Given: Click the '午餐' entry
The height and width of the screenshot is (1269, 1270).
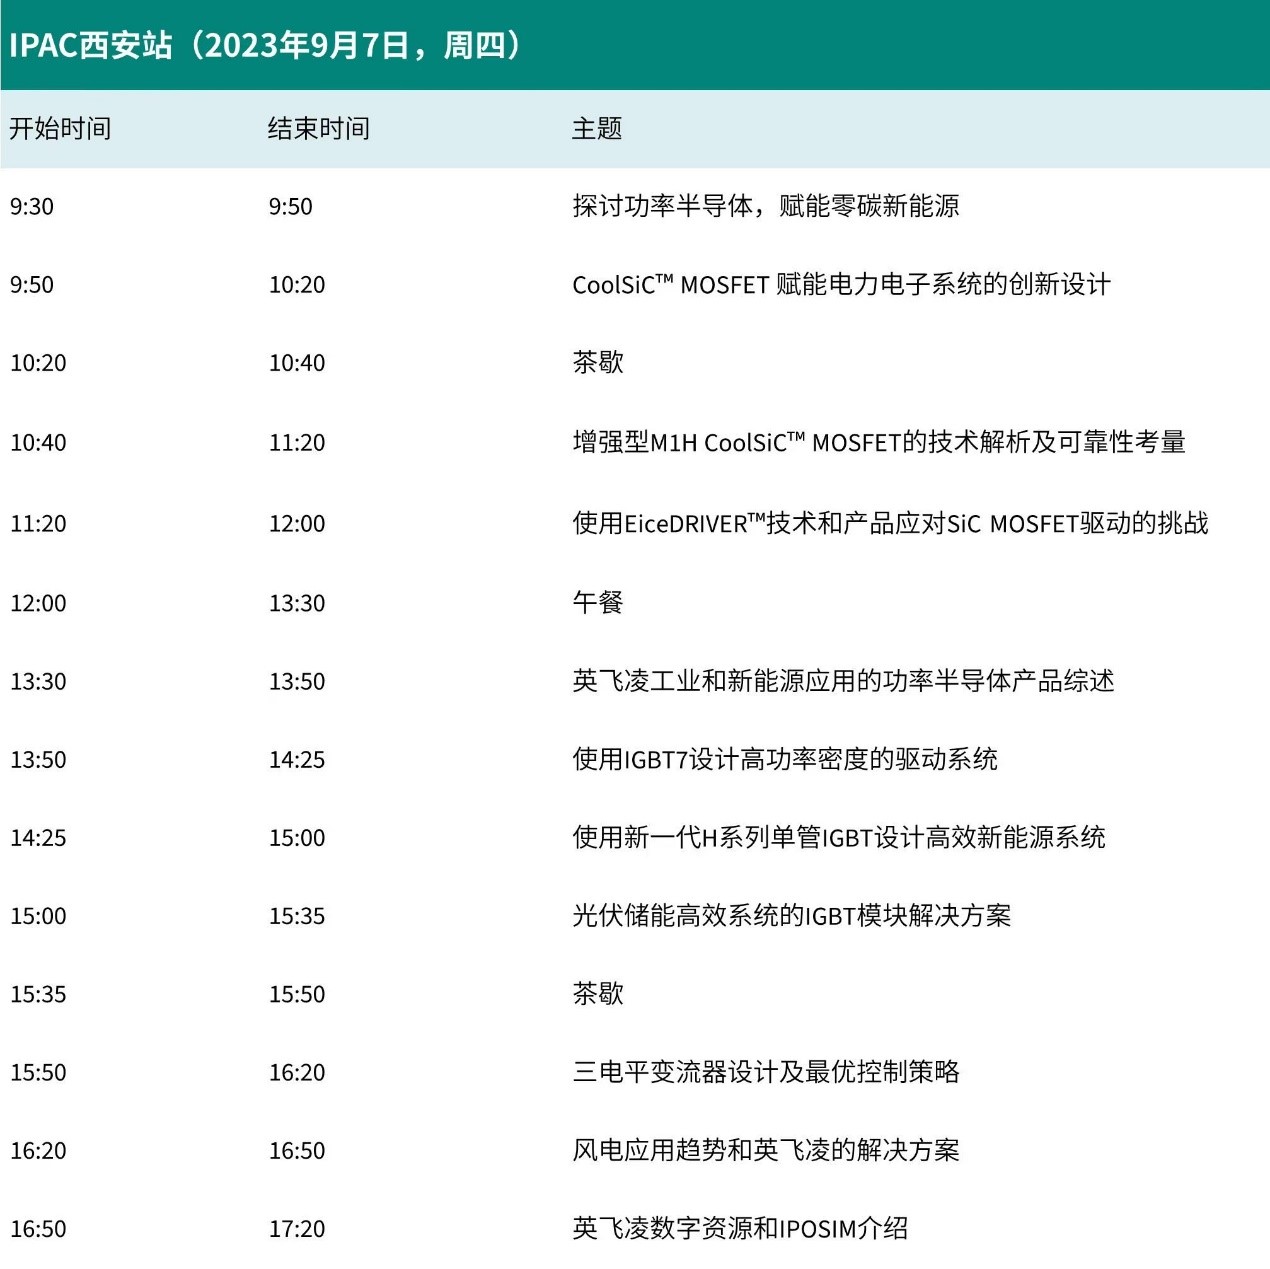Looking at the screenshot, I should (x=598, y=602).
